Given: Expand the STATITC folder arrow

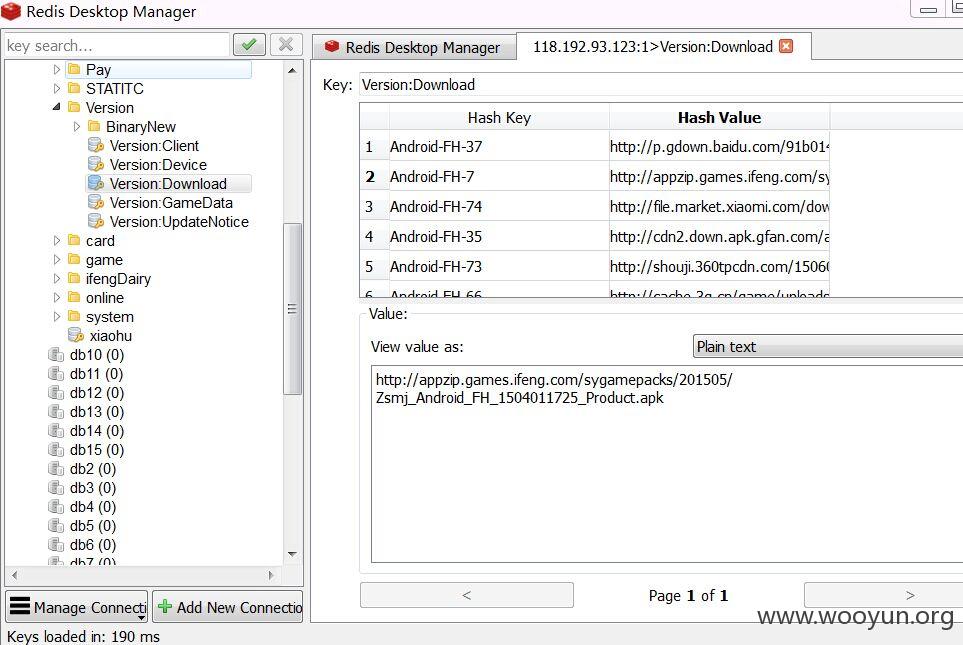Looking at the screenshot, I should [57, 88].
